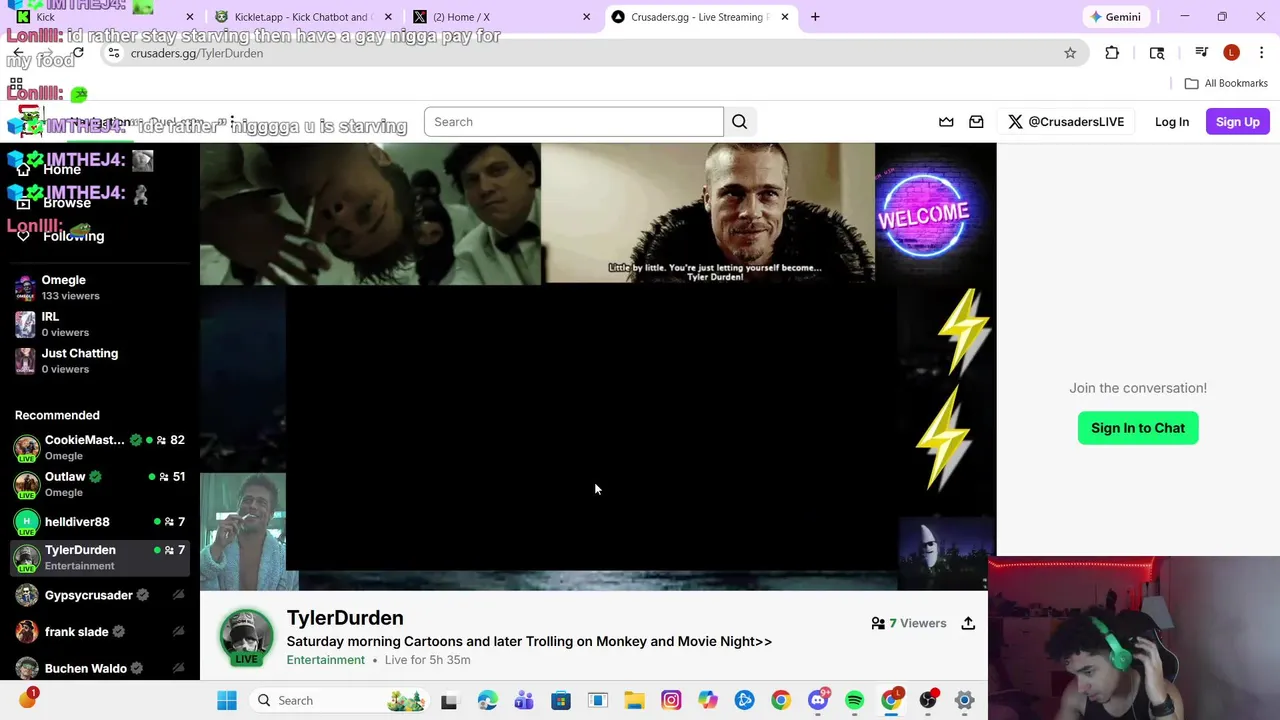
Task: Open CookieMast... recommended channel
Action: point(100,448)
